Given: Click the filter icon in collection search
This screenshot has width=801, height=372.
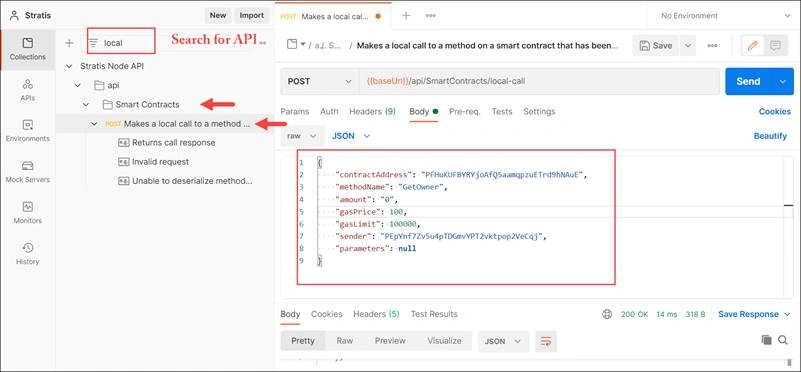Looking at the screenshot, I should coord(93,43).
